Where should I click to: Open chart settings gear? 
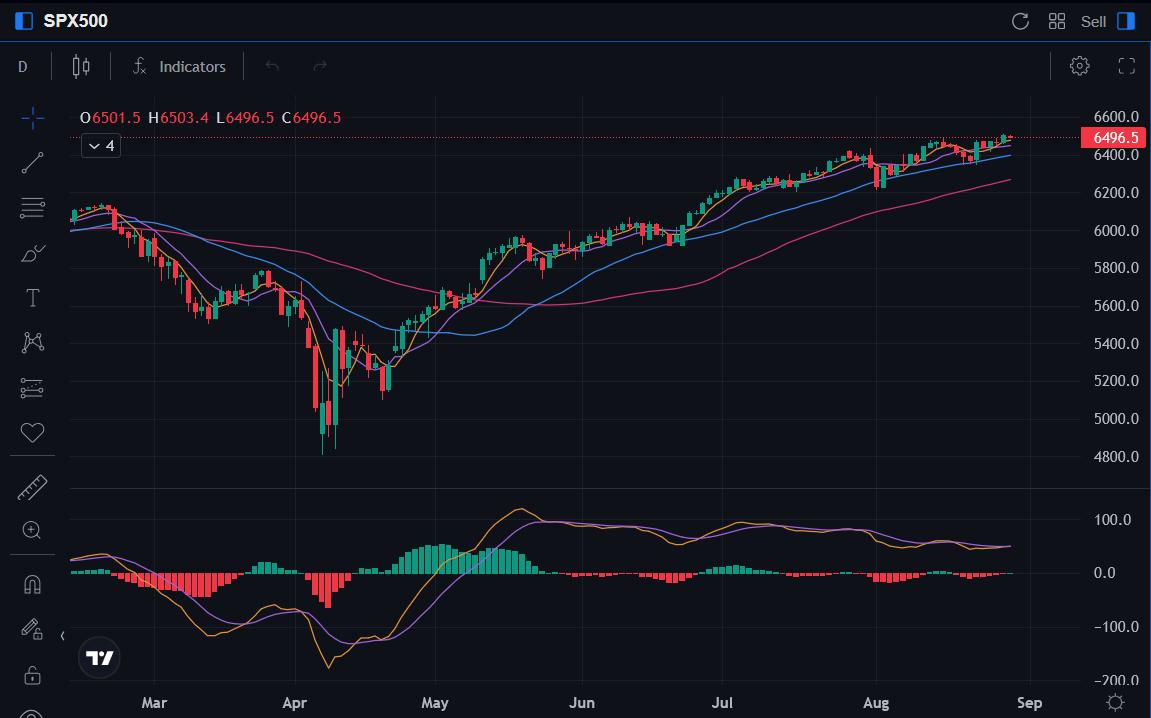pos(1078,66)
